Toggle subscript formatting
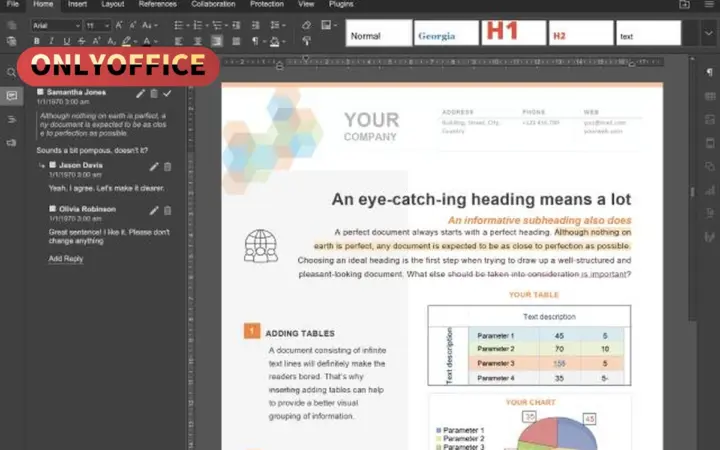Viewport: 720px width, 450px height. tap(111, 41)
